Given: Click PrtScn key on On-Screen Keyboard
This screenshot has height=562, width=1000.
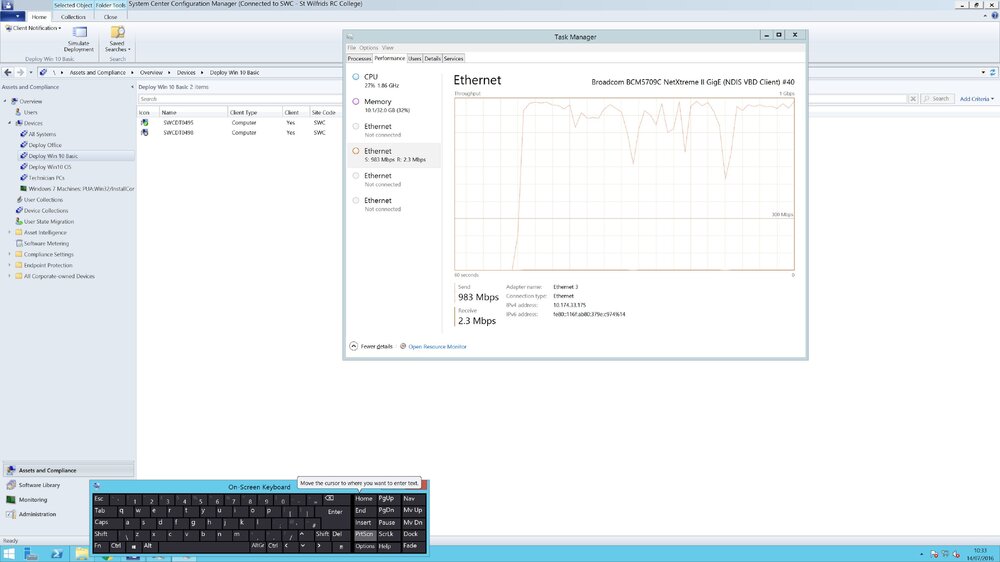Looking at the screenshot, I should [364, 534].
